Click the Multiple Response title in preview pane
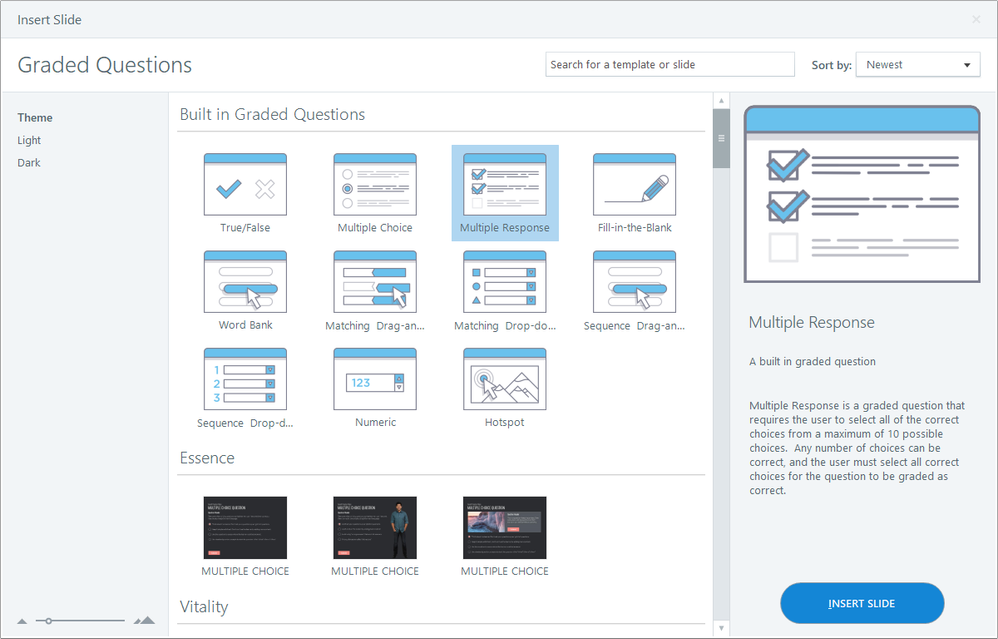Image resolution: width=998 pixels, height=639 pixels. click(812, 323)
